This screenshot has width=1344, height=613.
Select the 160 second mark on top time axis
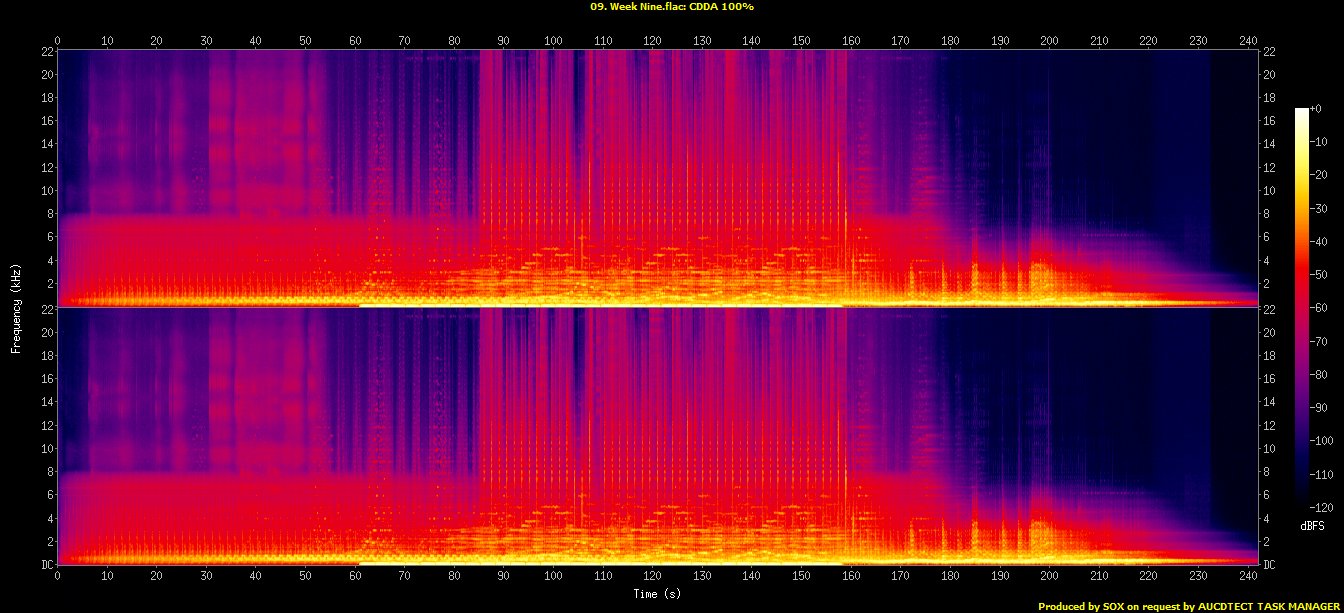click(850, 41)
